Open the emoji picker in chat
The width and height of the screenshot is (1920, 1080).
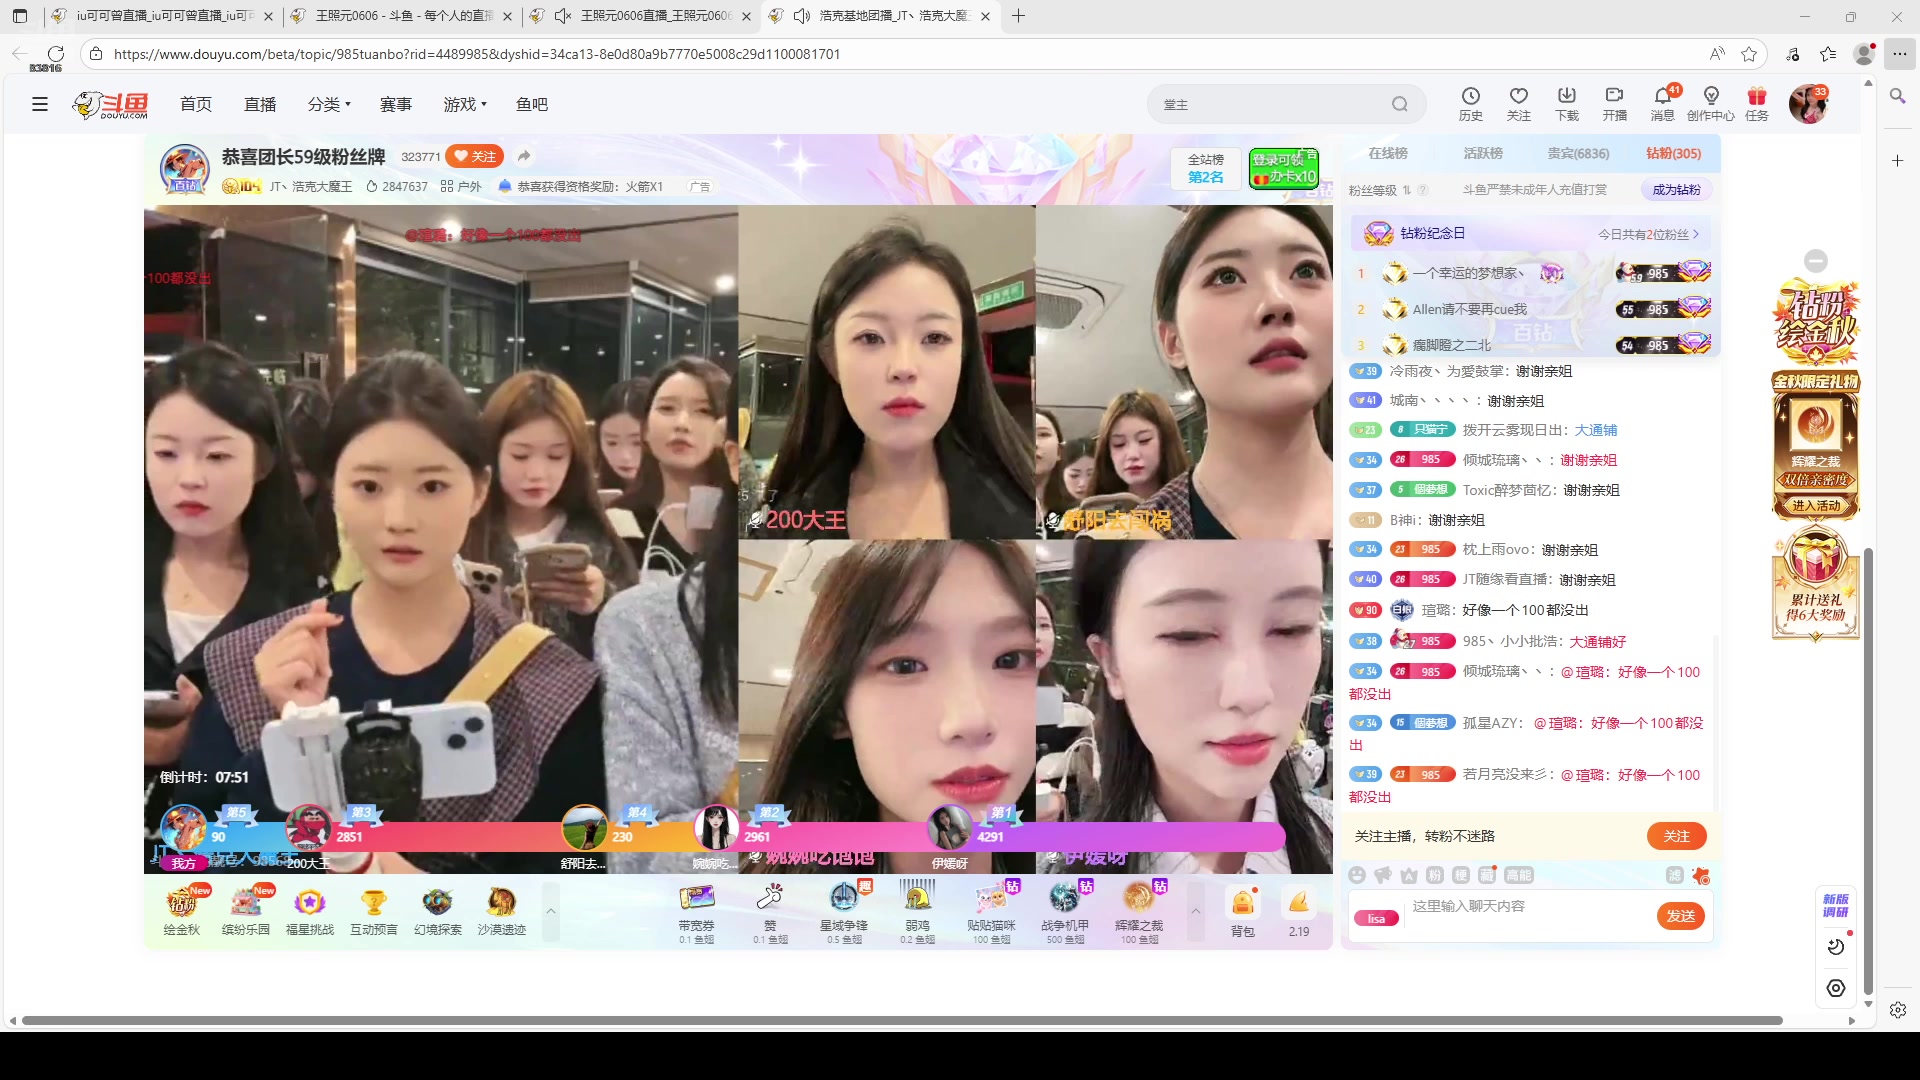[x=1358, y=875]
